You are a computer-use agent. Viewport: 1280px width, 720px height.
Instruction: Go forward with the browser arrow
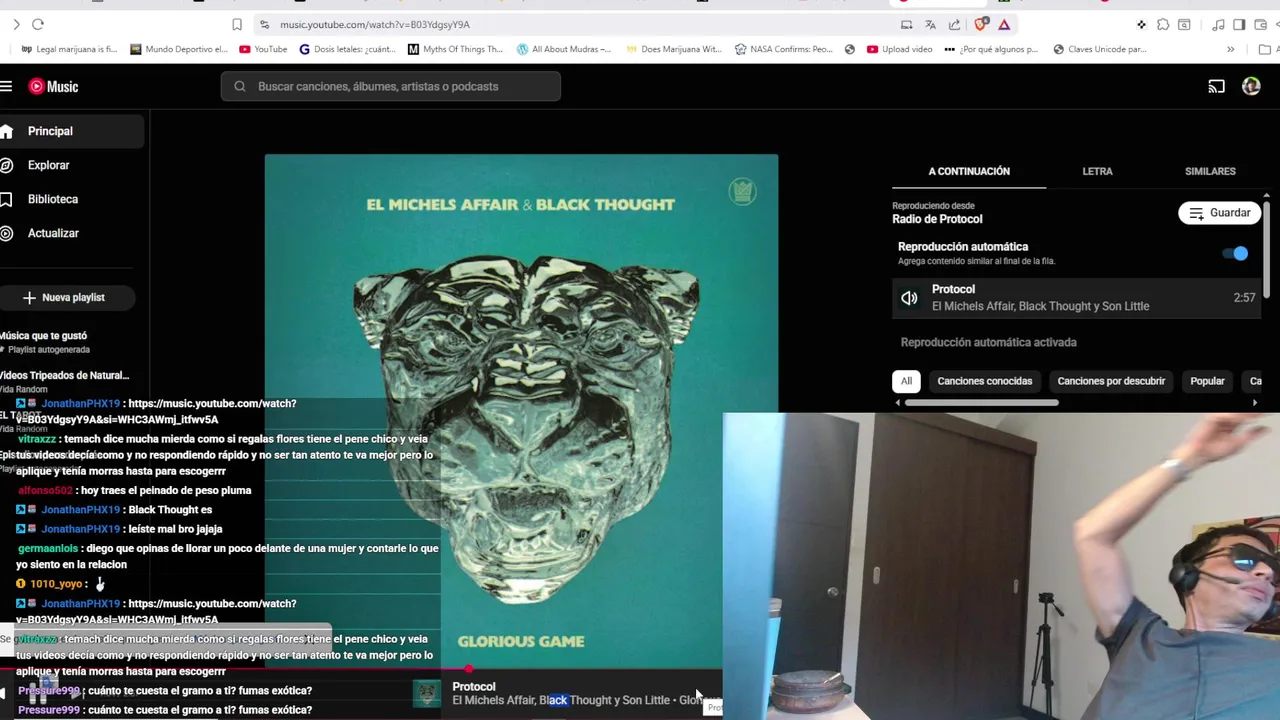point(16,24)
